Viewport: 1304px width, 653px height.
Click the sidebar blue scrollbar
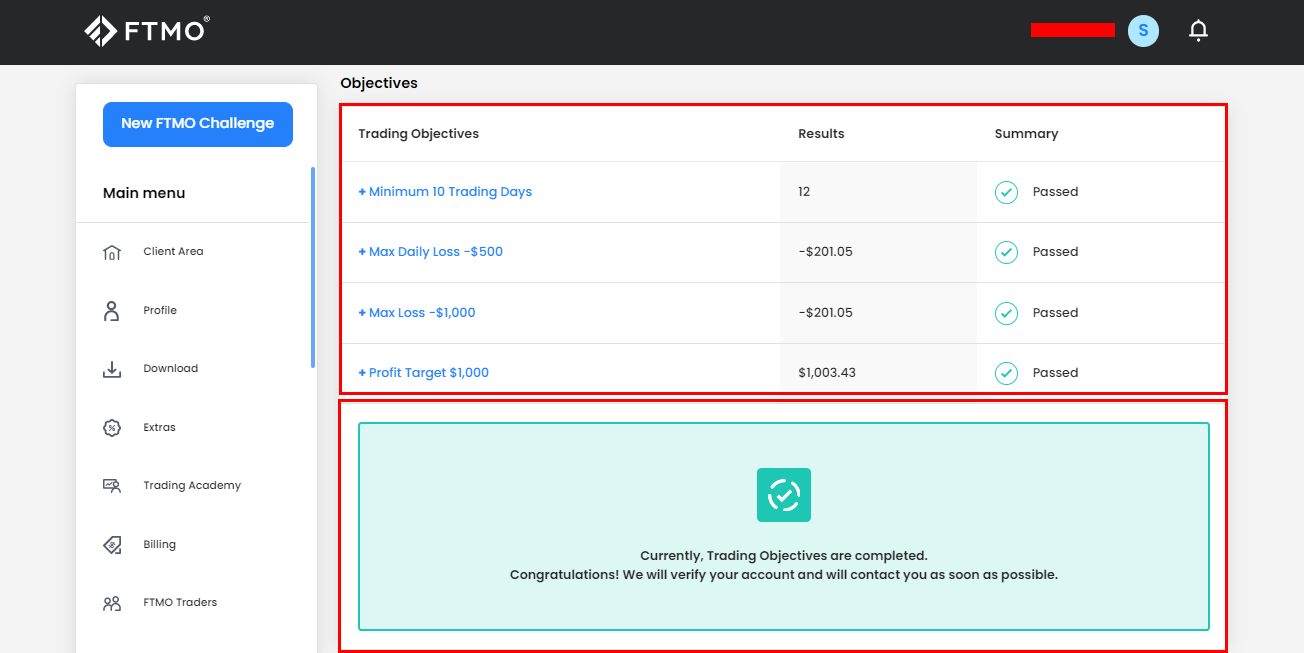point(313,268)
